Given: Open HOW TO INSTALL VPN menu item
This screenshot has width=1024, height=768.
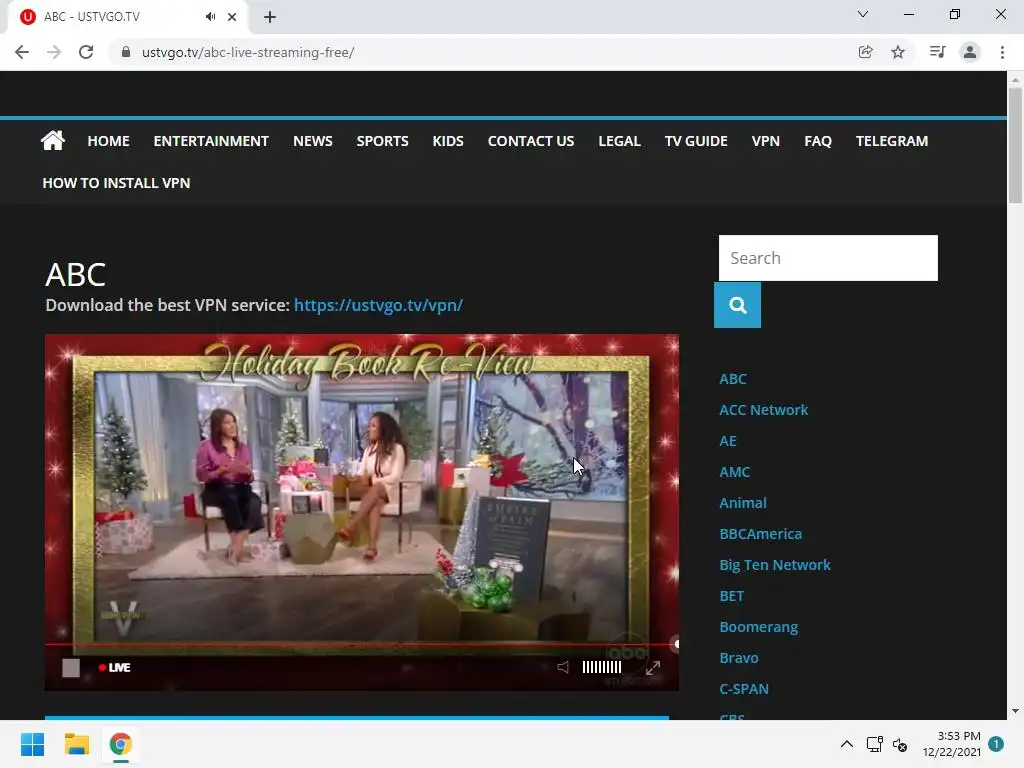Looking at the screenshot, I should point(116,183).
